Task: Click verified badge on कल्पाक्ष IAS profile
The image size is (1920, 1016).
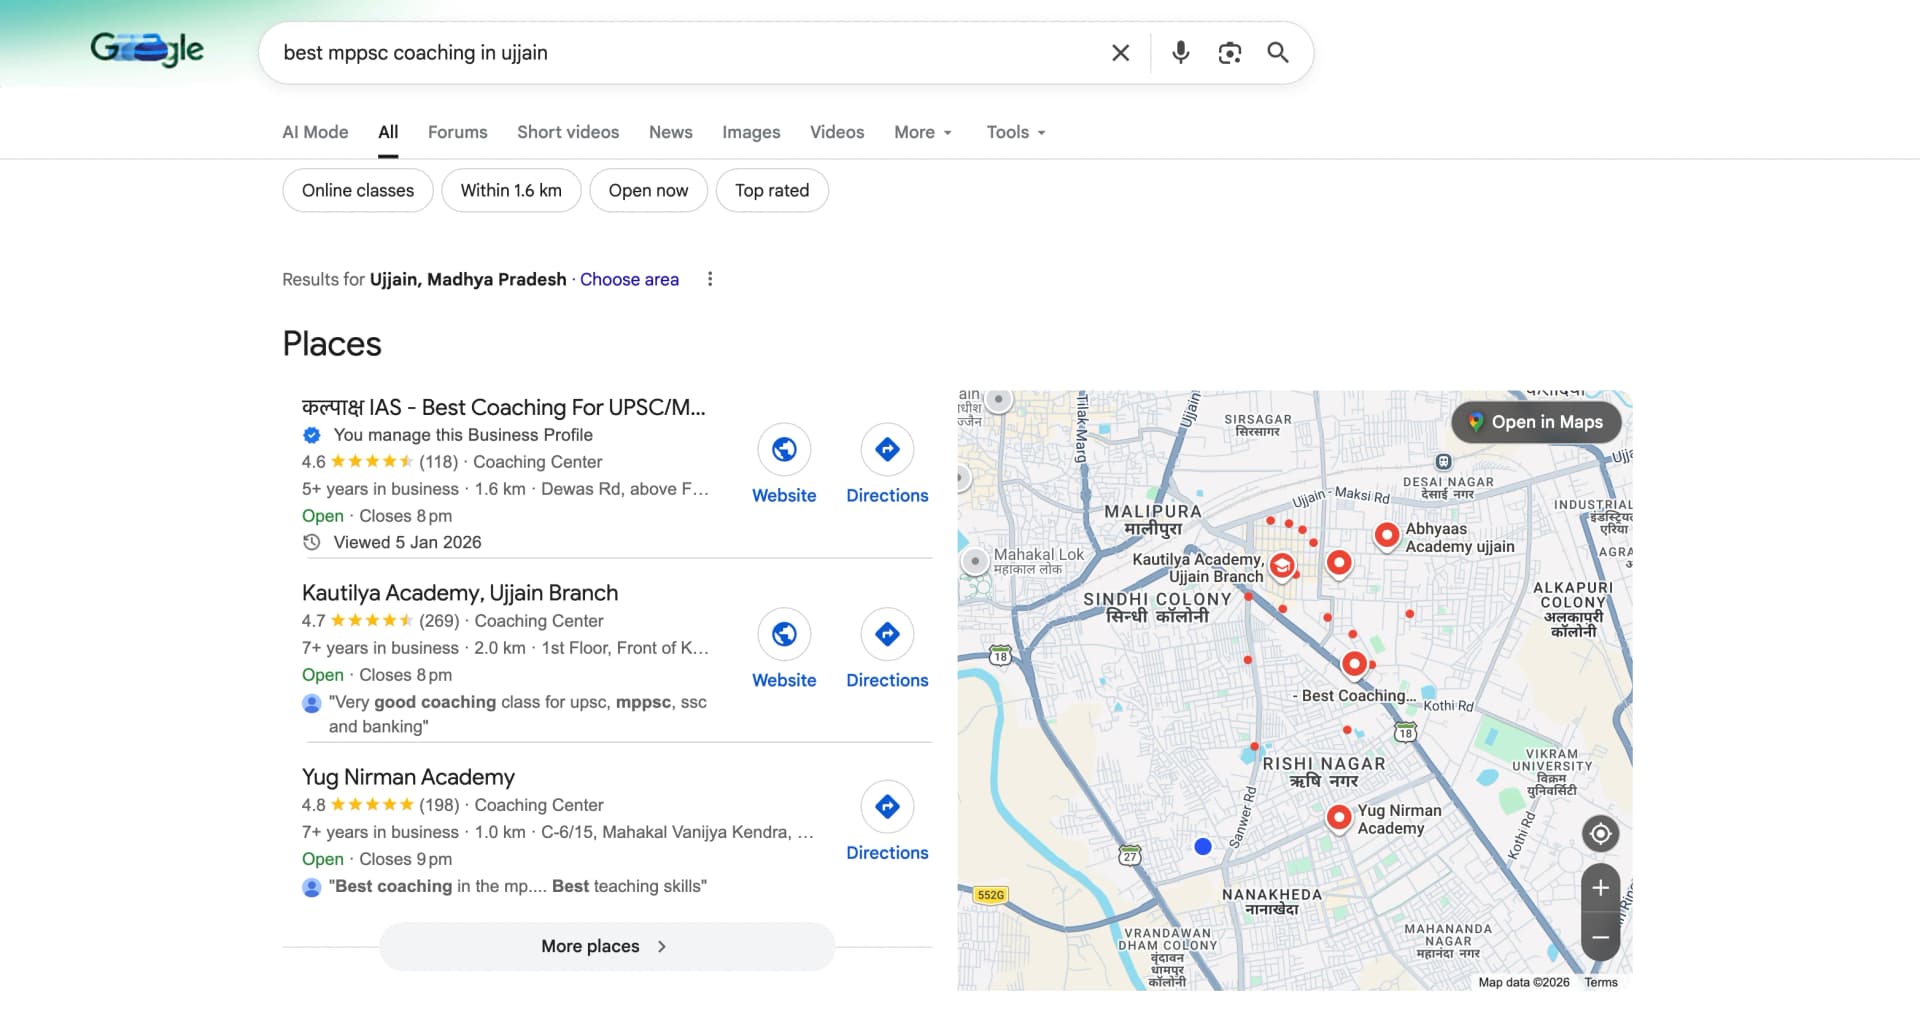Action: tap(312, 435)
